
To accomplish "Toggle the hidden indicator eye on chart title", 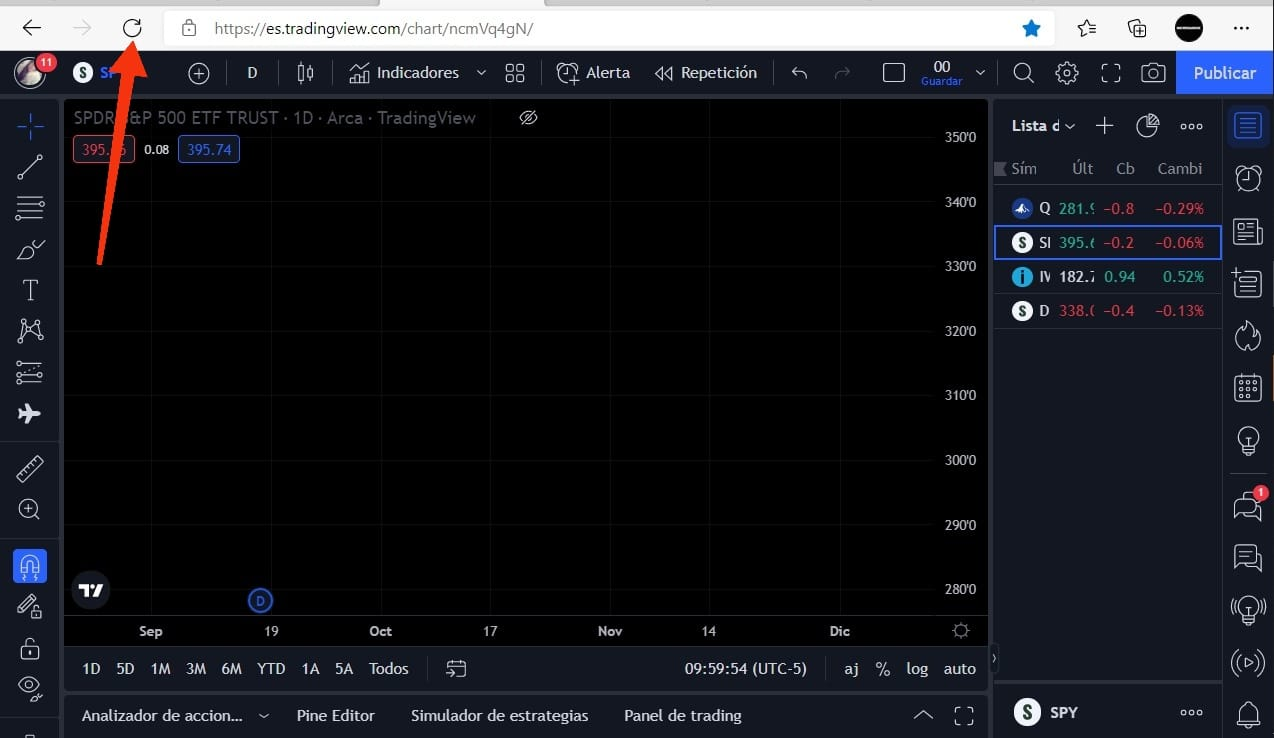I will (x=529, y=118).
